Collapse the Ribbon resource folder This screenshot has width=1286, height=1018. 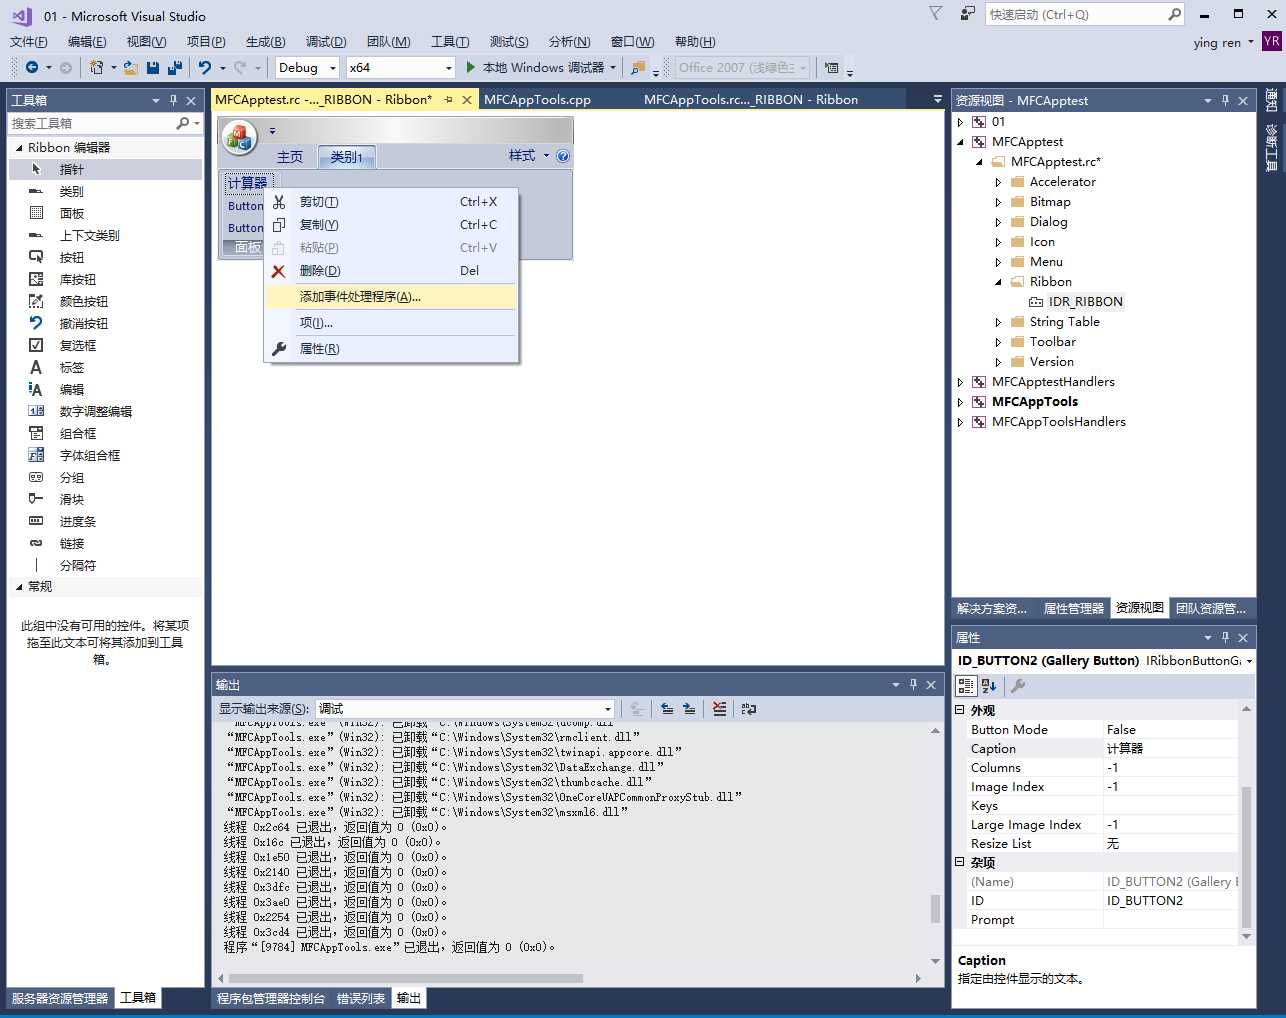[x=998, y=282]
